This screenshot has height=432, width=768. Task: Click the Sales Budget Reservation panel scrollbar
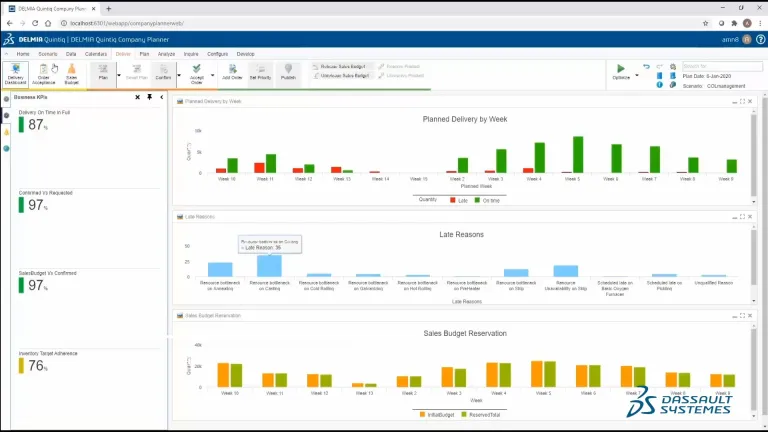(x=754, y=370)
